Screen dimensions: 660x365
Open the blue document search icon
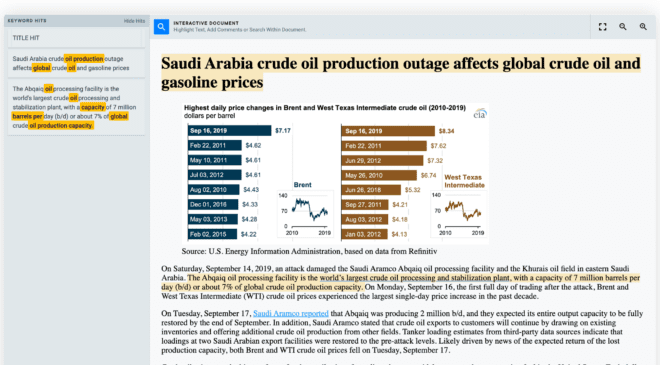pyautogui.click(x=161, y=27)
